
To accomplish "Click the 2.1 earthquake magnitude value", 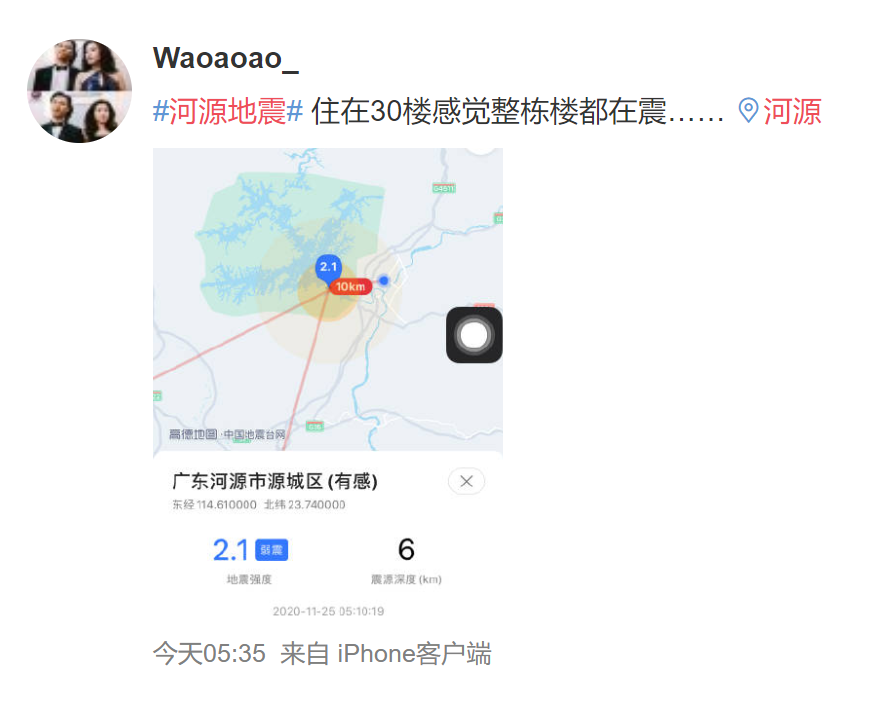I will 230,550.
